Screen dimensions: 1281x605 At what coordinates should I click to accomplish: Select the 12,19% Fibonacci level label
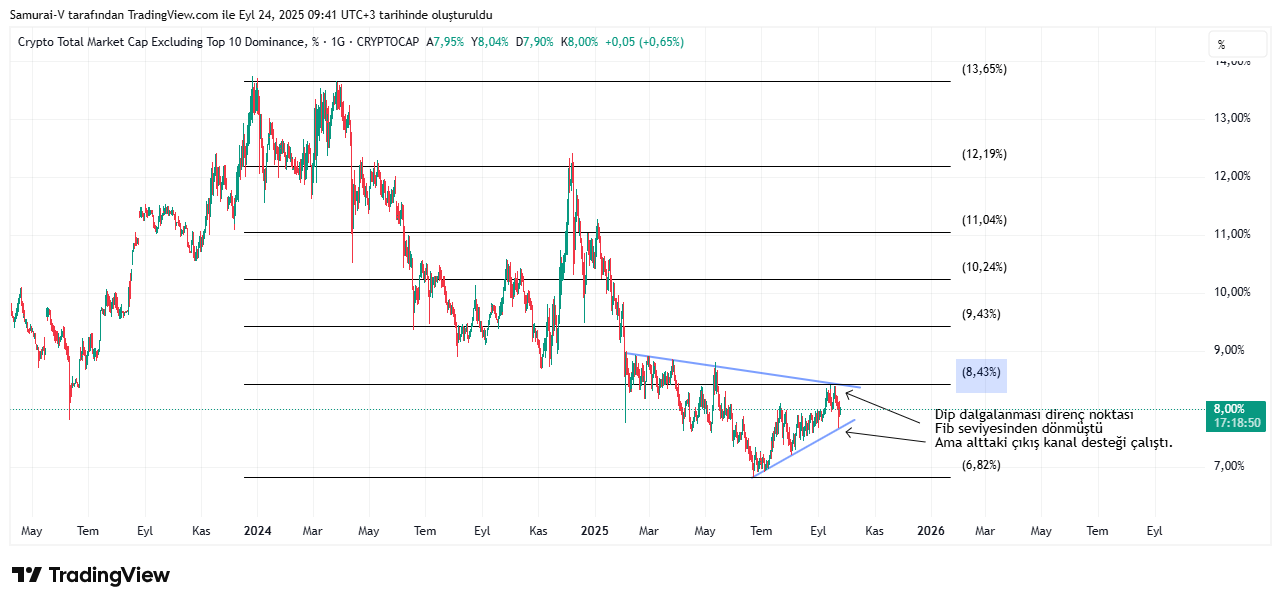984,154
